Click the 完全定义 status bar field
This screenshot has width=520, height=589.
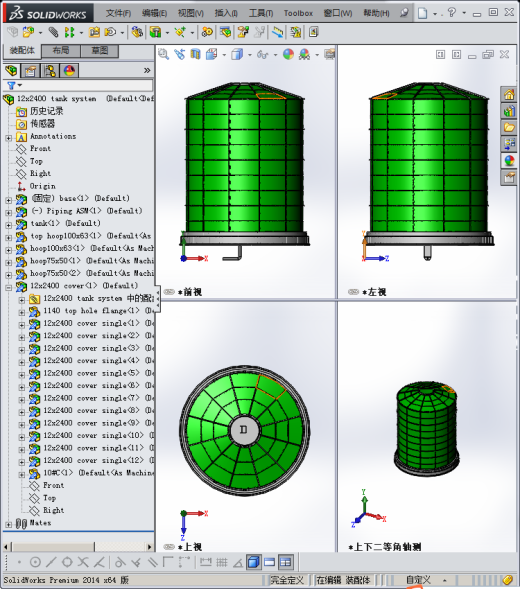(x=287, y=580)
